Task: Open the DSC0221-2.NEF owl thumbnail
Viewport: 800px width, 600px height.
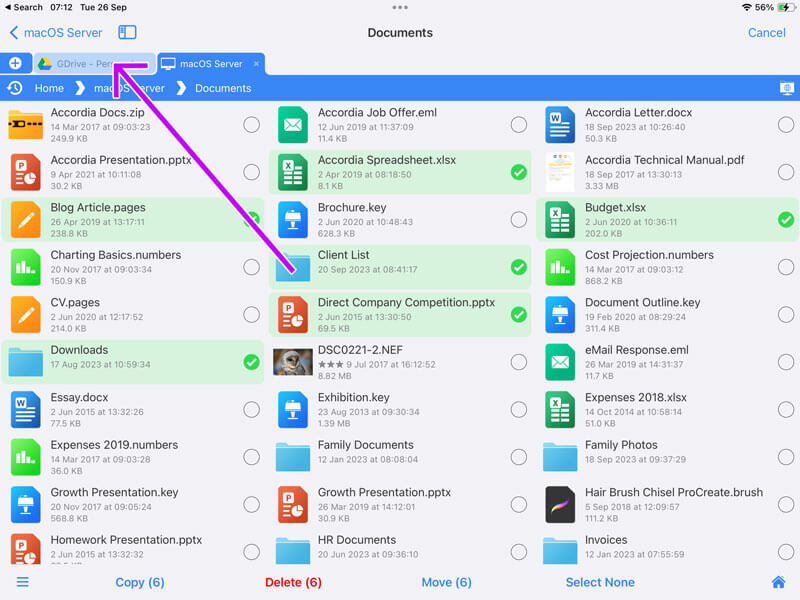Action: pos(293,362)
